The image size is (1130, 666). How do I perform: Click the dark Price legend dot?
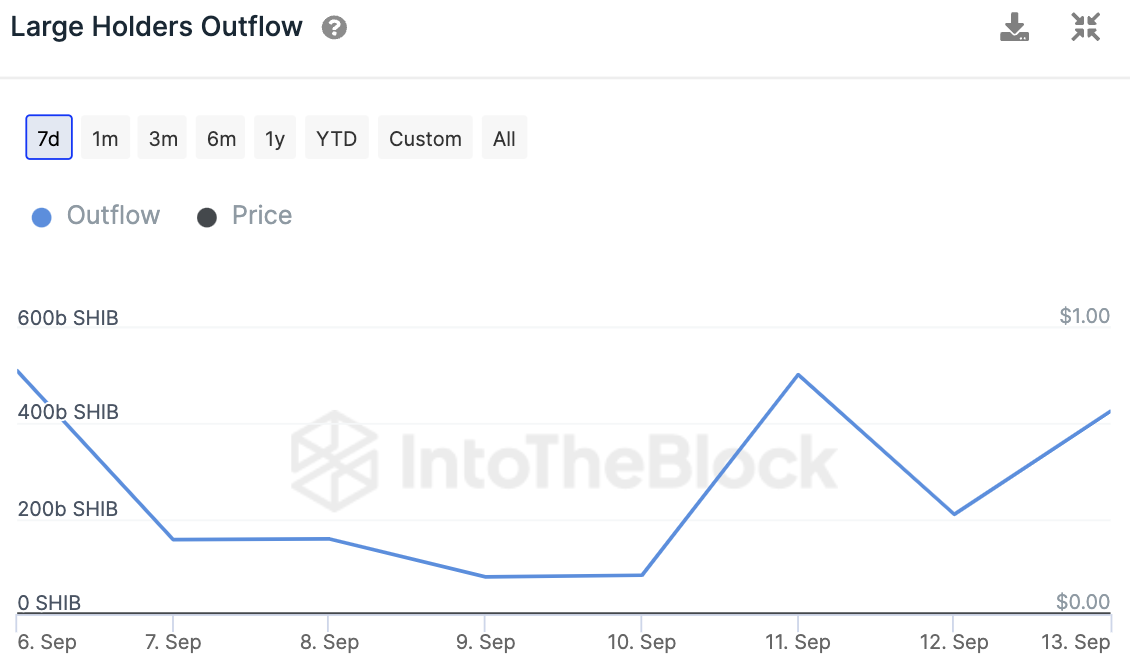(x=207, y=217)
